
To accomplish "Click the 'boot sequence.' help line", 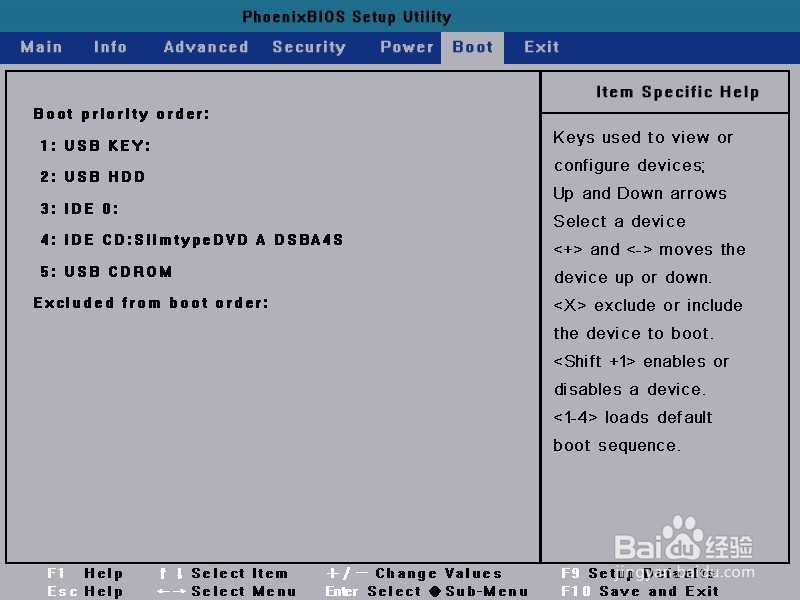I will [617, 446].
